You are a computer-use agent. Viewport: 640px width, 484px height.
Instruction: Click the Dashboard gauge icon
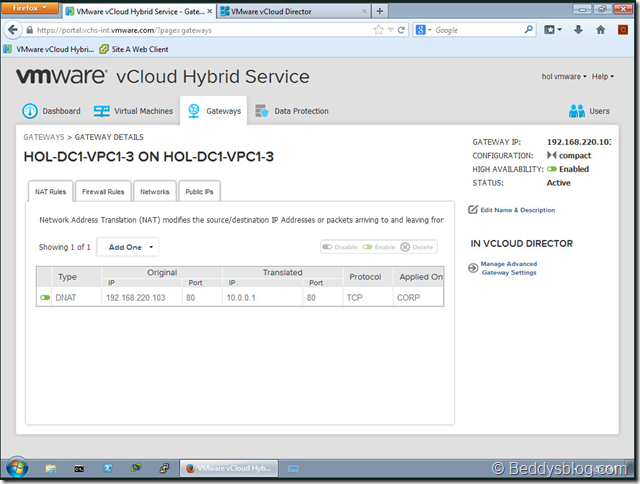tap(30, 111)
